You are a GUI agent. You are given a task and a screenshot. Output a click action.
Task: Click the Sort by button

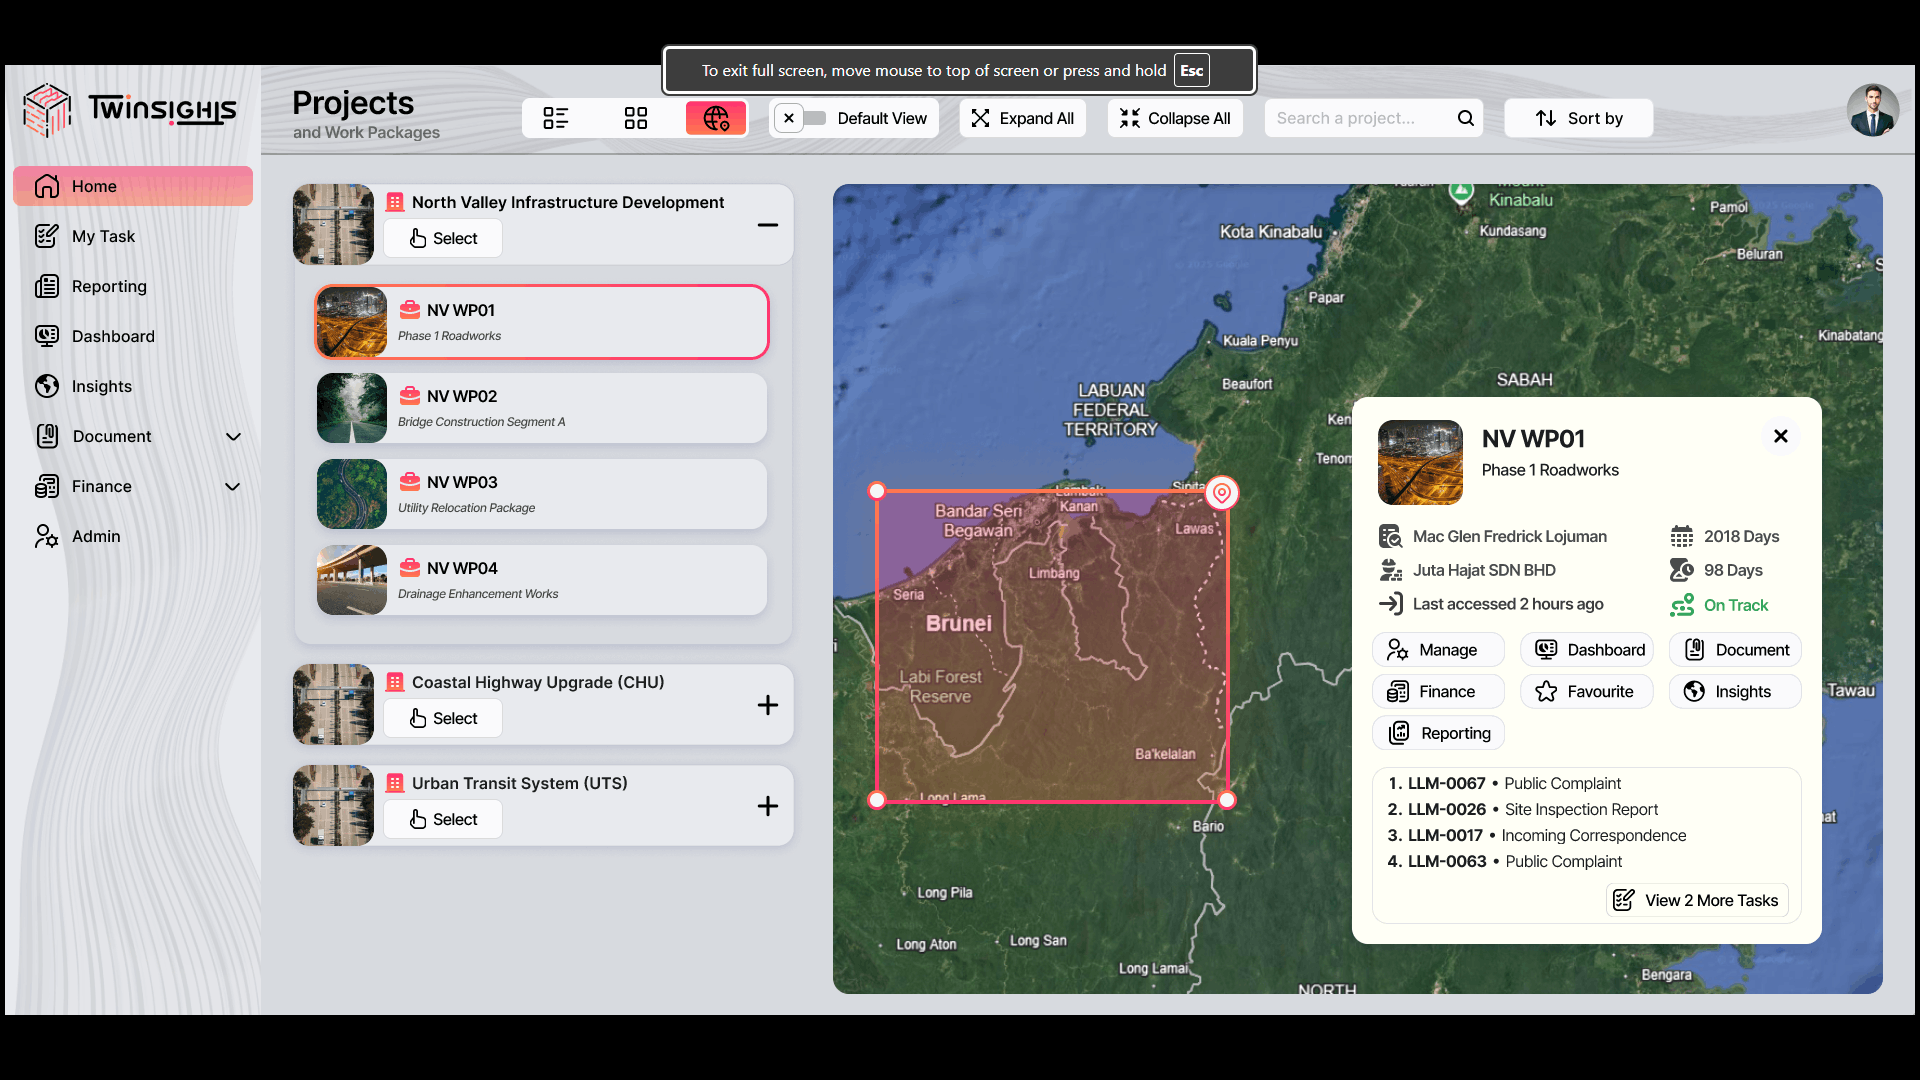[1578, 118]
